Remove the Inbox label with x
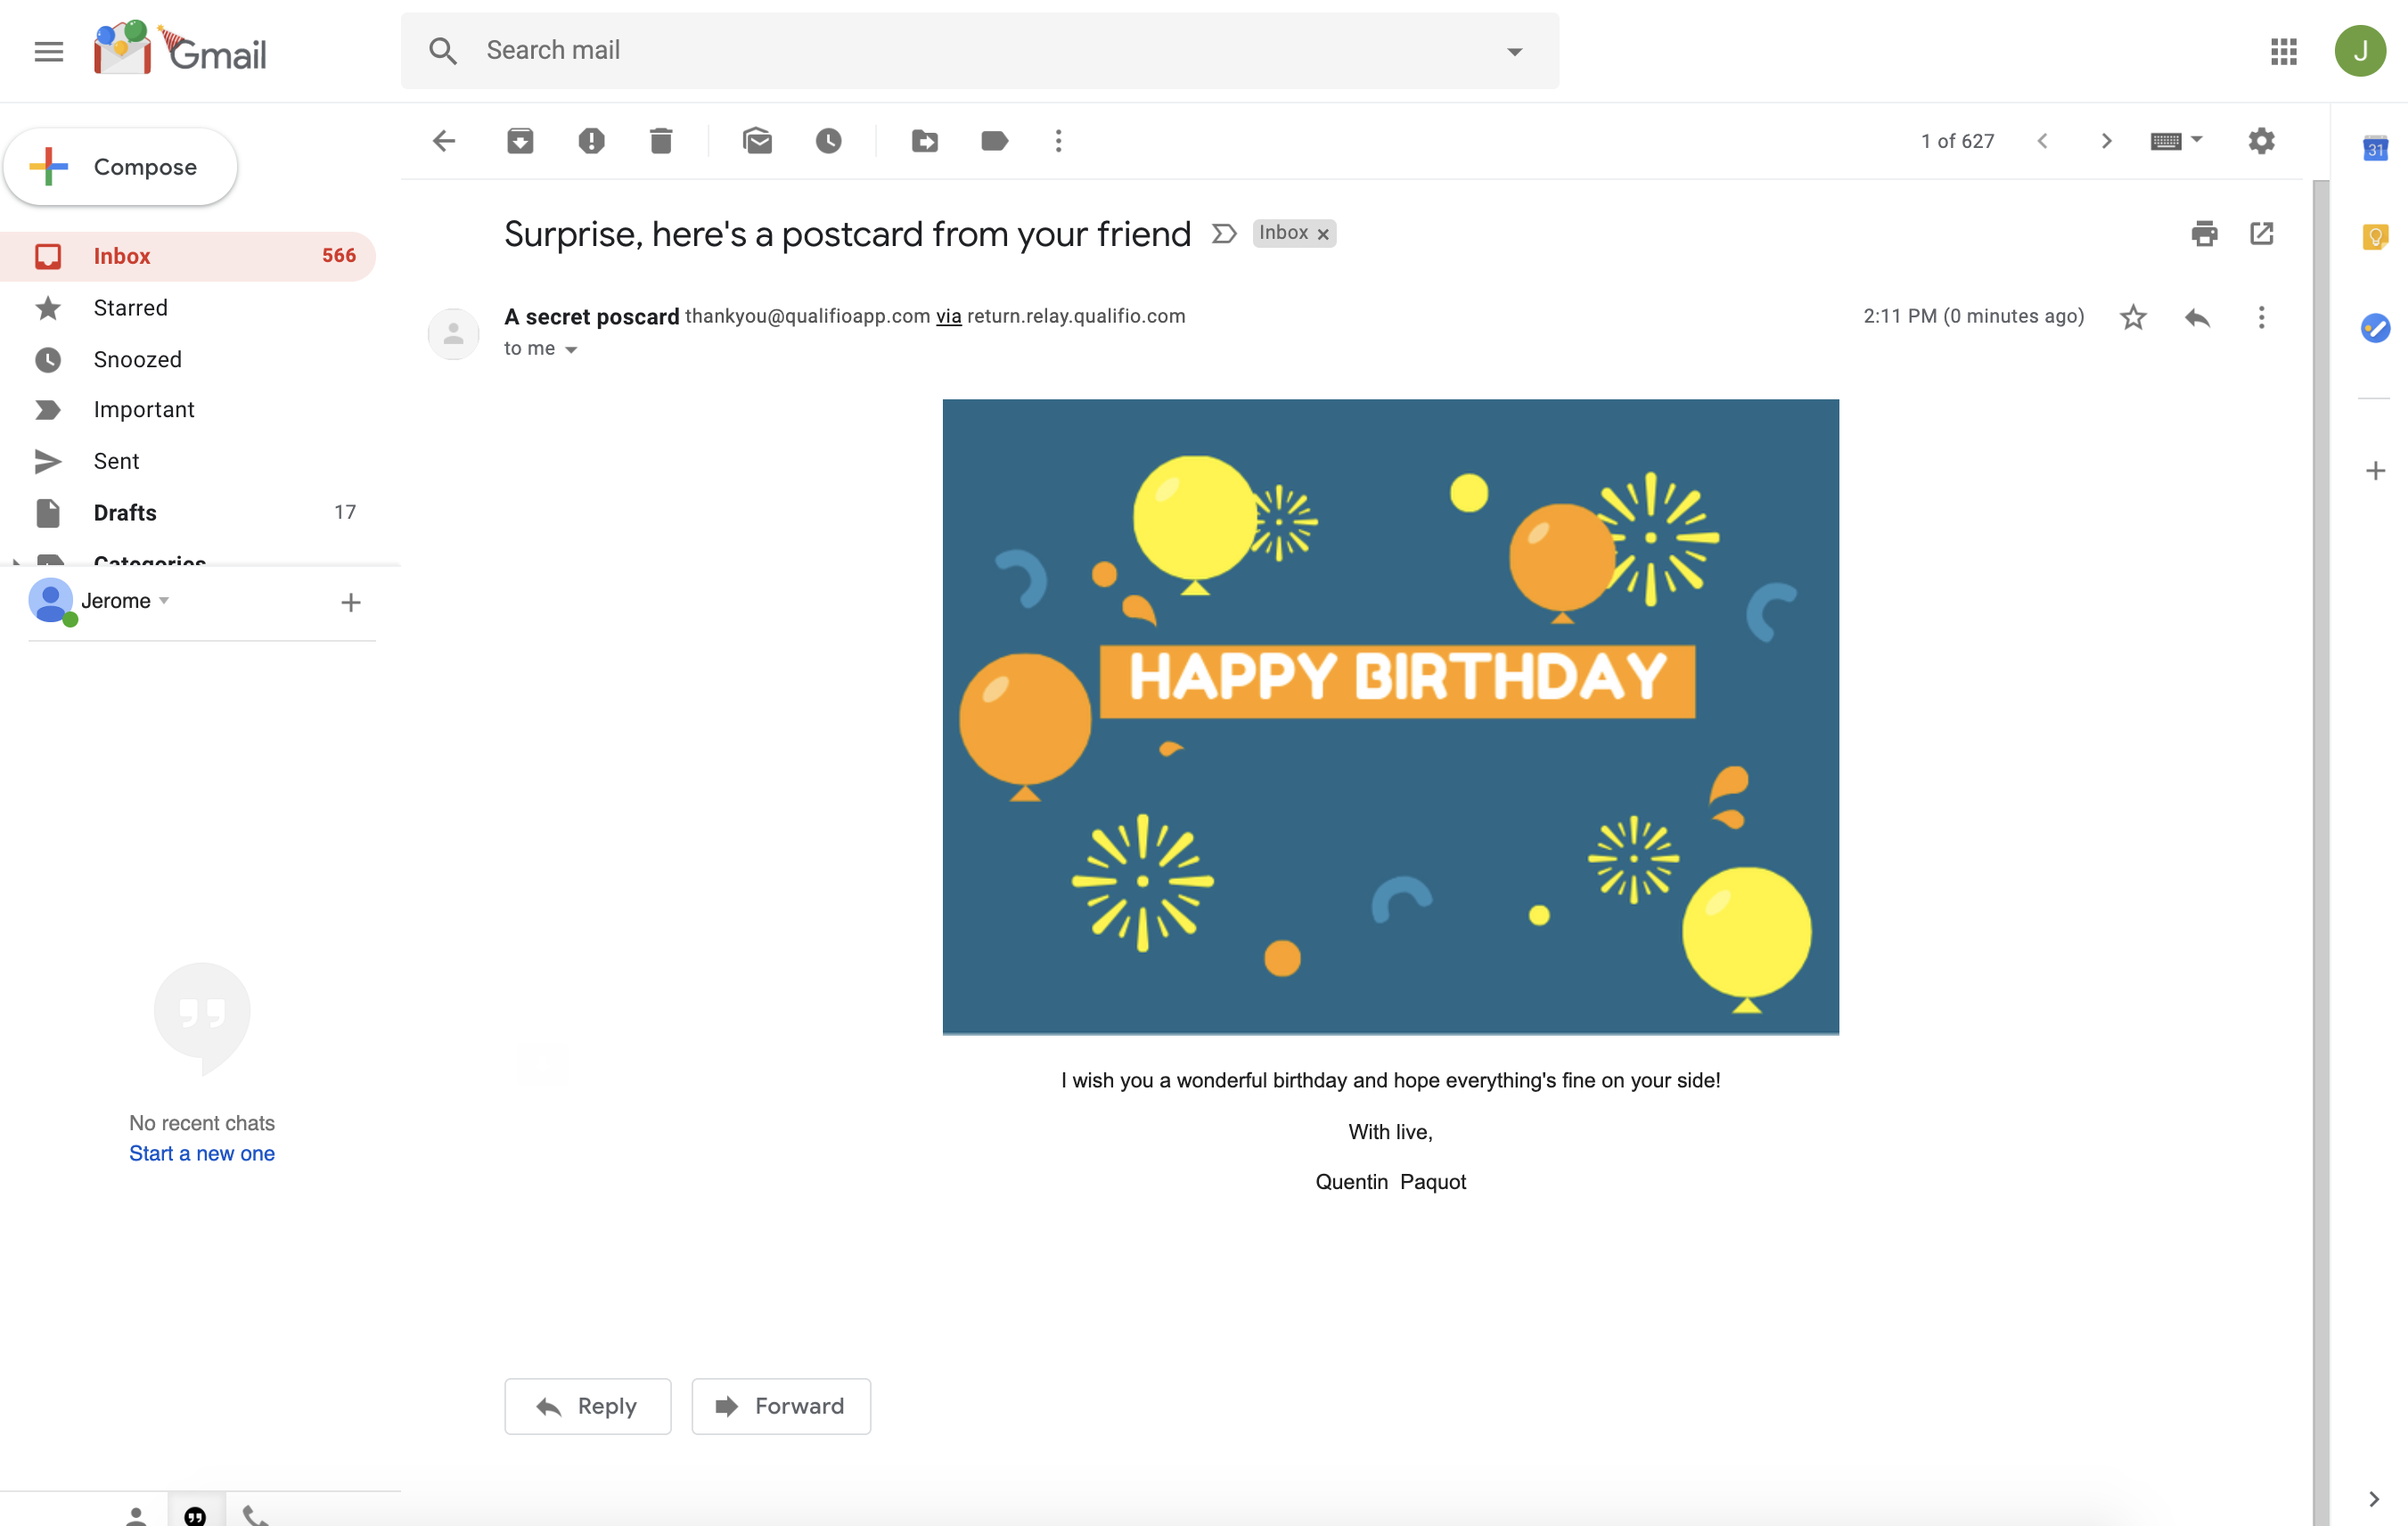 (x=1323, y=234)
